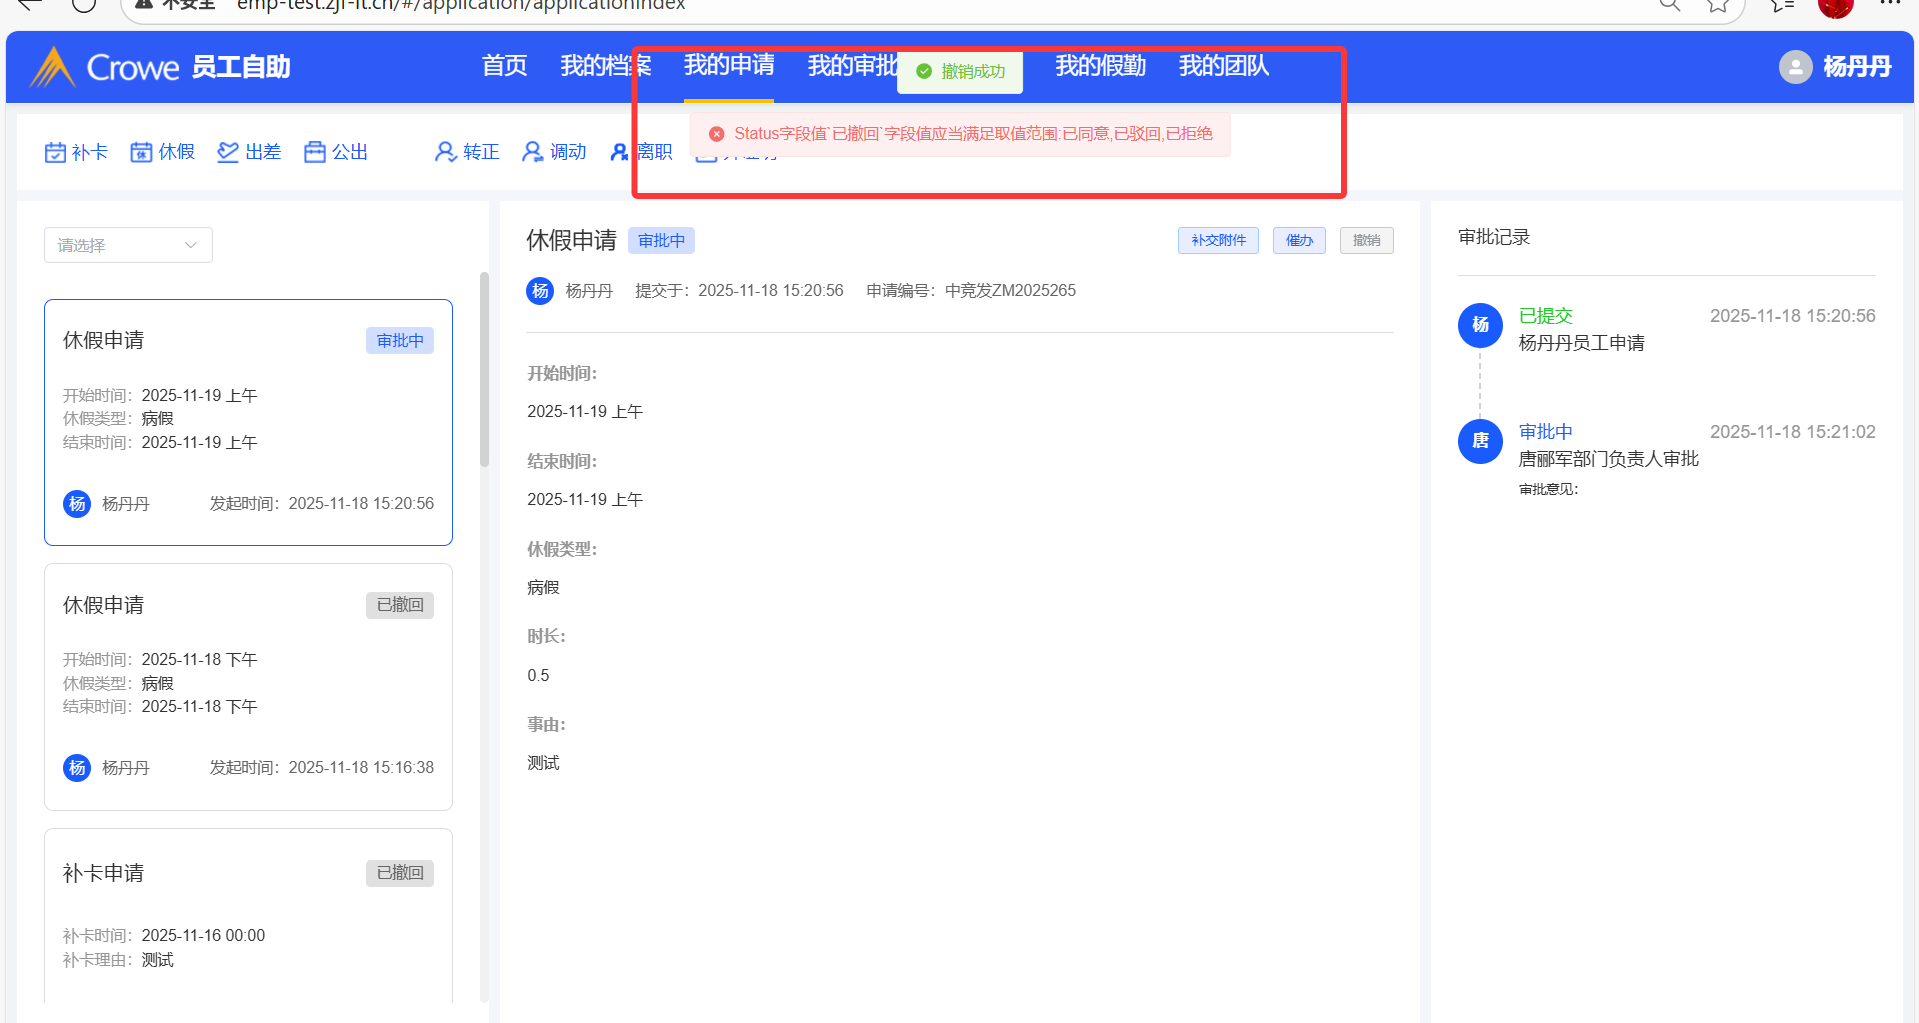The height and width of the screenshot is (1023, 1919).
Task: Click the 已提交 status in 审批记录
Action: (1546, 316)
